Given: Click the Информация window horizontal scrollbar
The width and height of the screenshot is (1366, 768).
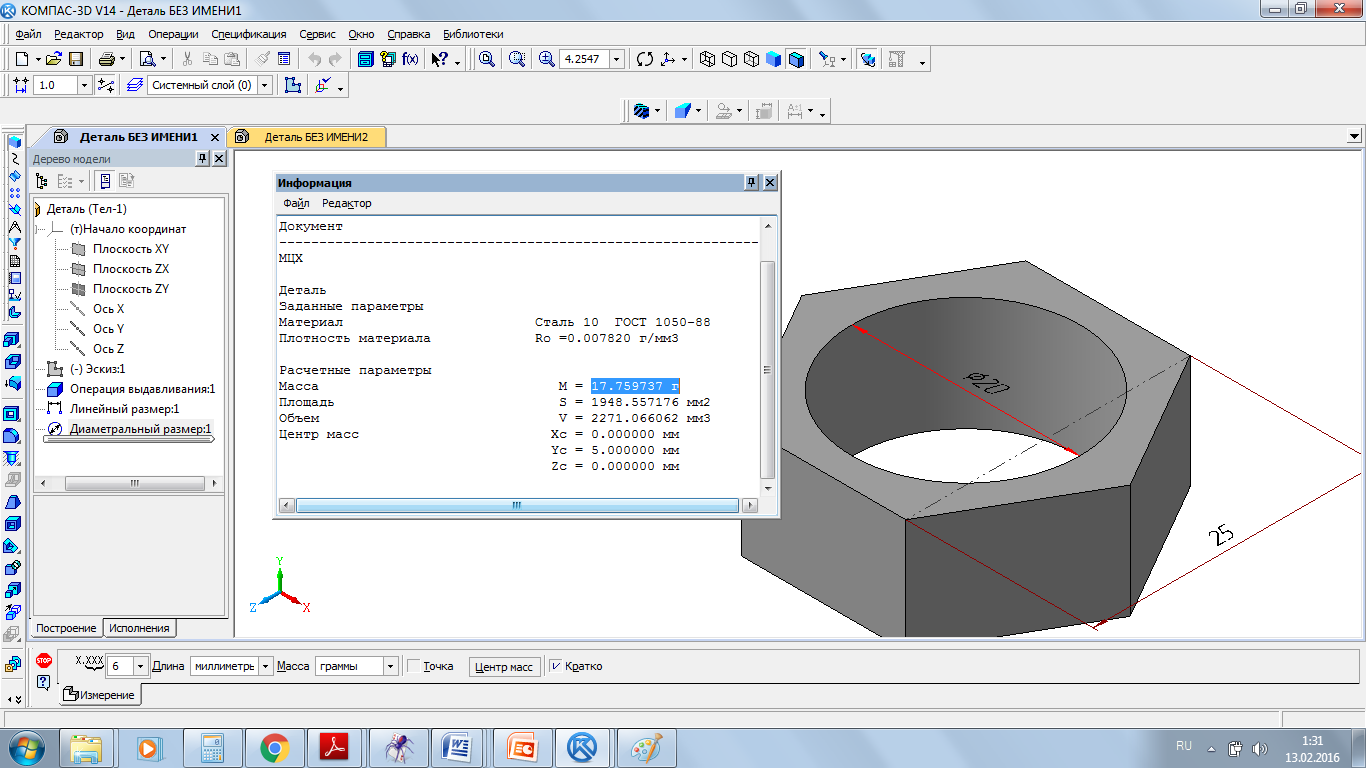Looking at the screenshot, I should (x=517, y=506).
